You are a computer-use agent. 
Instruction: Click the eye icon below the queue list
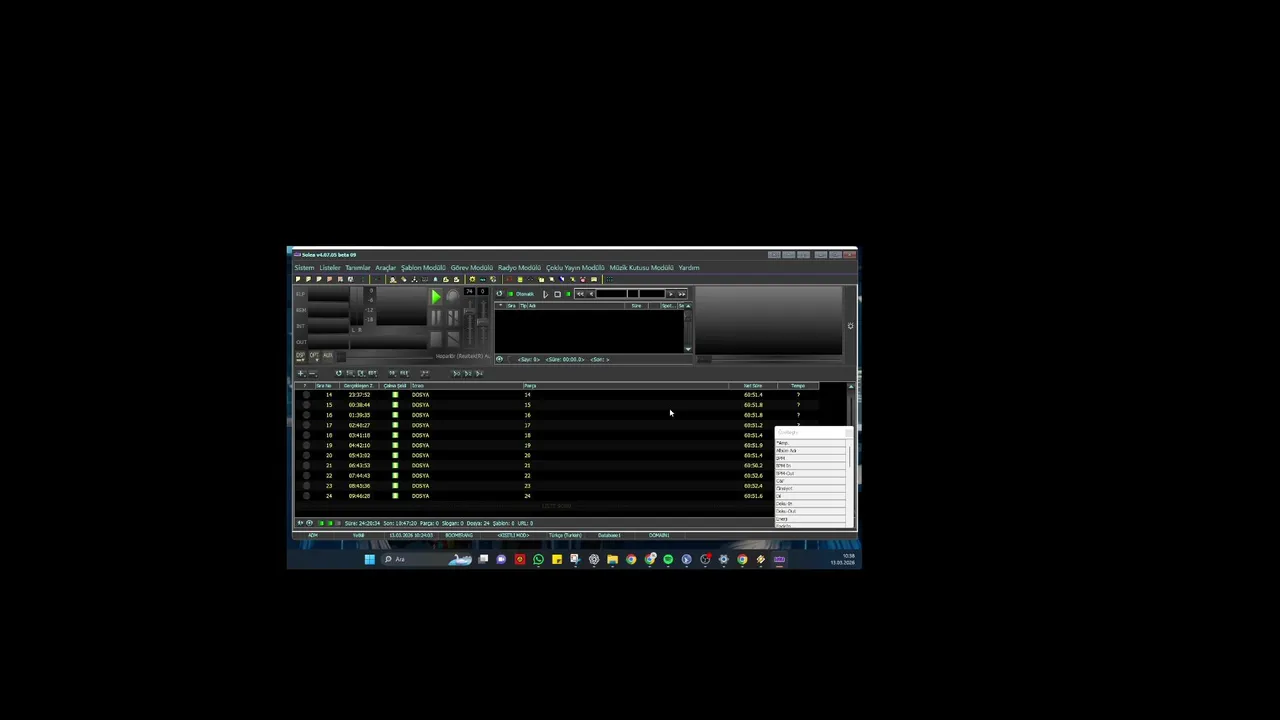(499, 359)
